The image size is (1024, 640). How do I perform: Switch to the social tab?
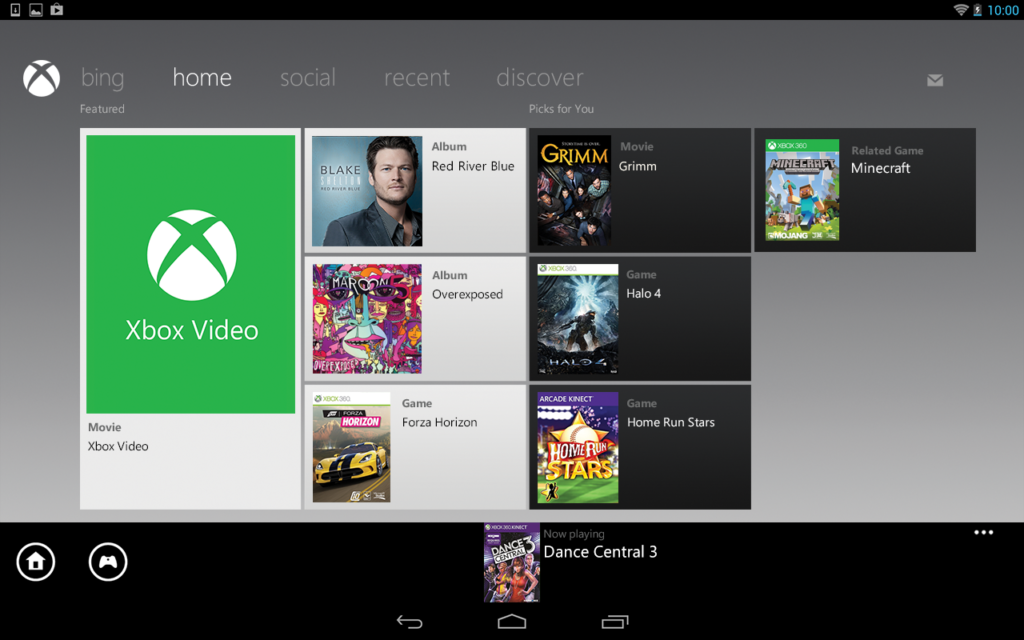pyautogui.click(x=308, y=78)
